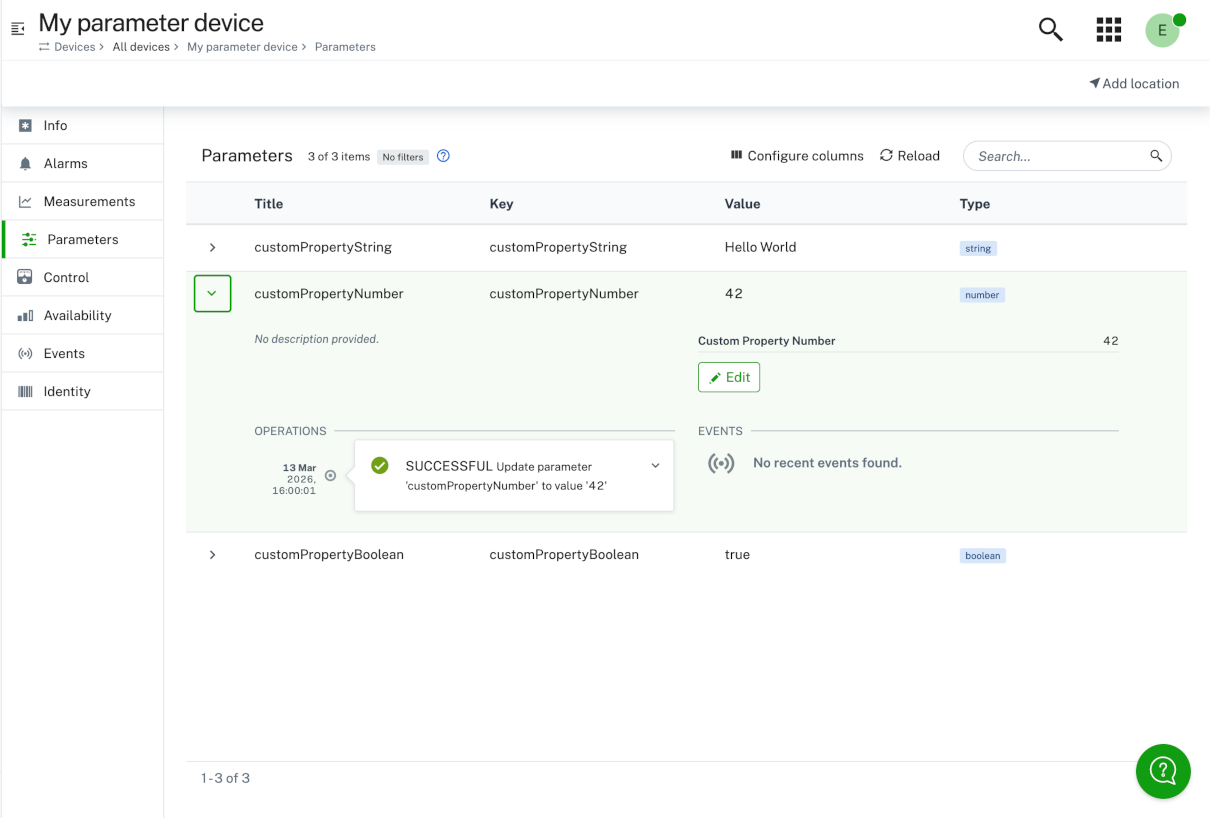The image size is (1210, 818).
Task: Open the global search magnifier icon
Action: [1050, 29]
